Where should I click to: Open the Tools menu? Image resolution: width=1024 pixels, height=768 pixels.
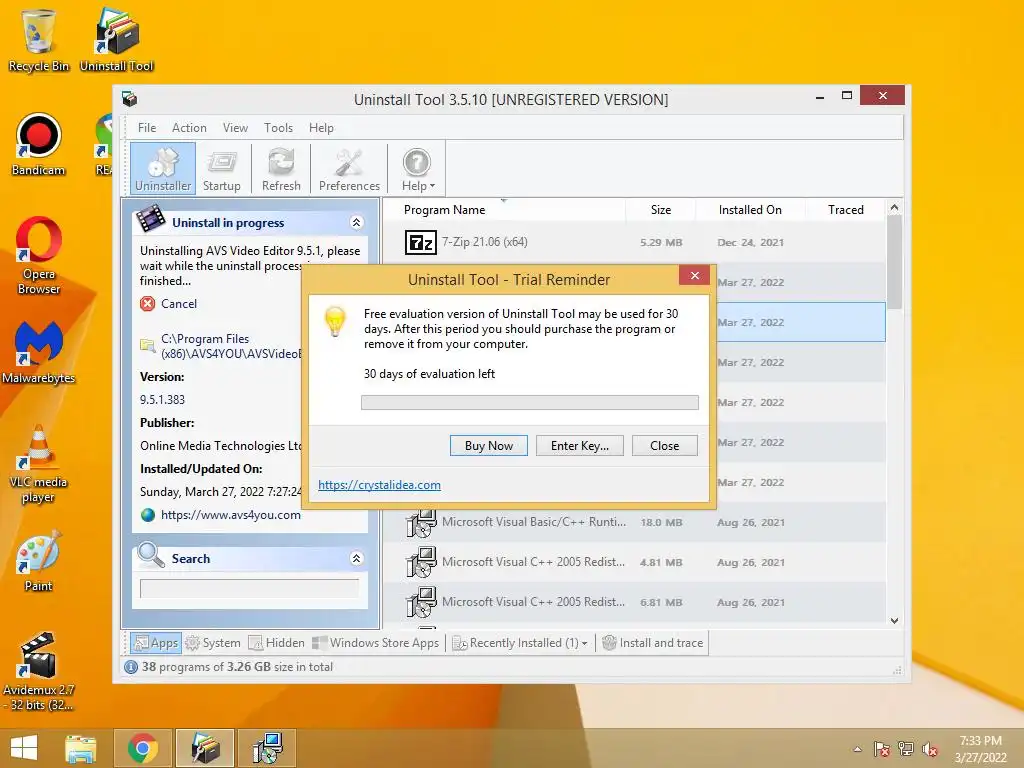[278, 128]
